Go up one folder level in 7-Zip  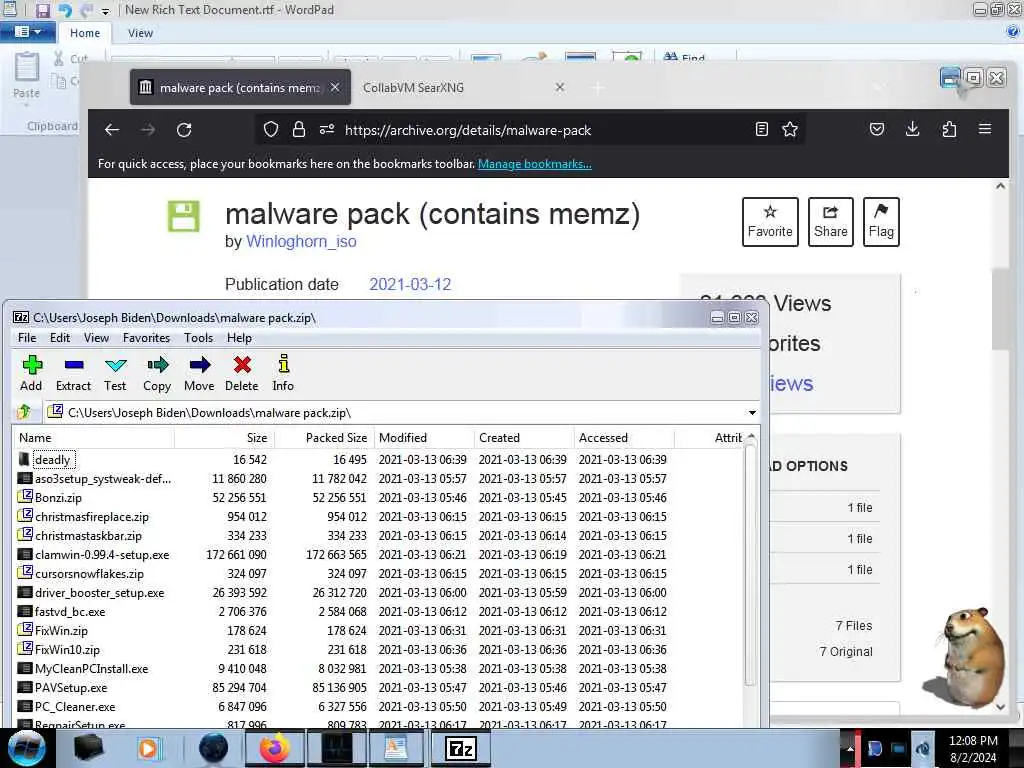pyautogui.click(x=25, y=412)
